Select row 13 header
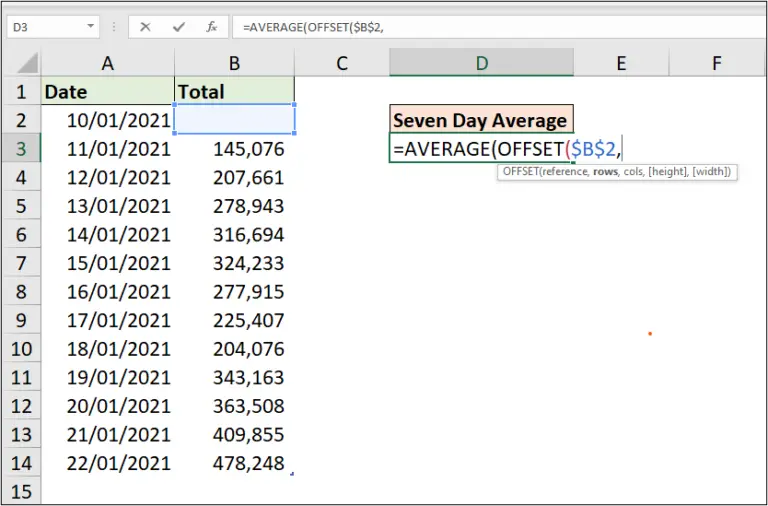 21,434
